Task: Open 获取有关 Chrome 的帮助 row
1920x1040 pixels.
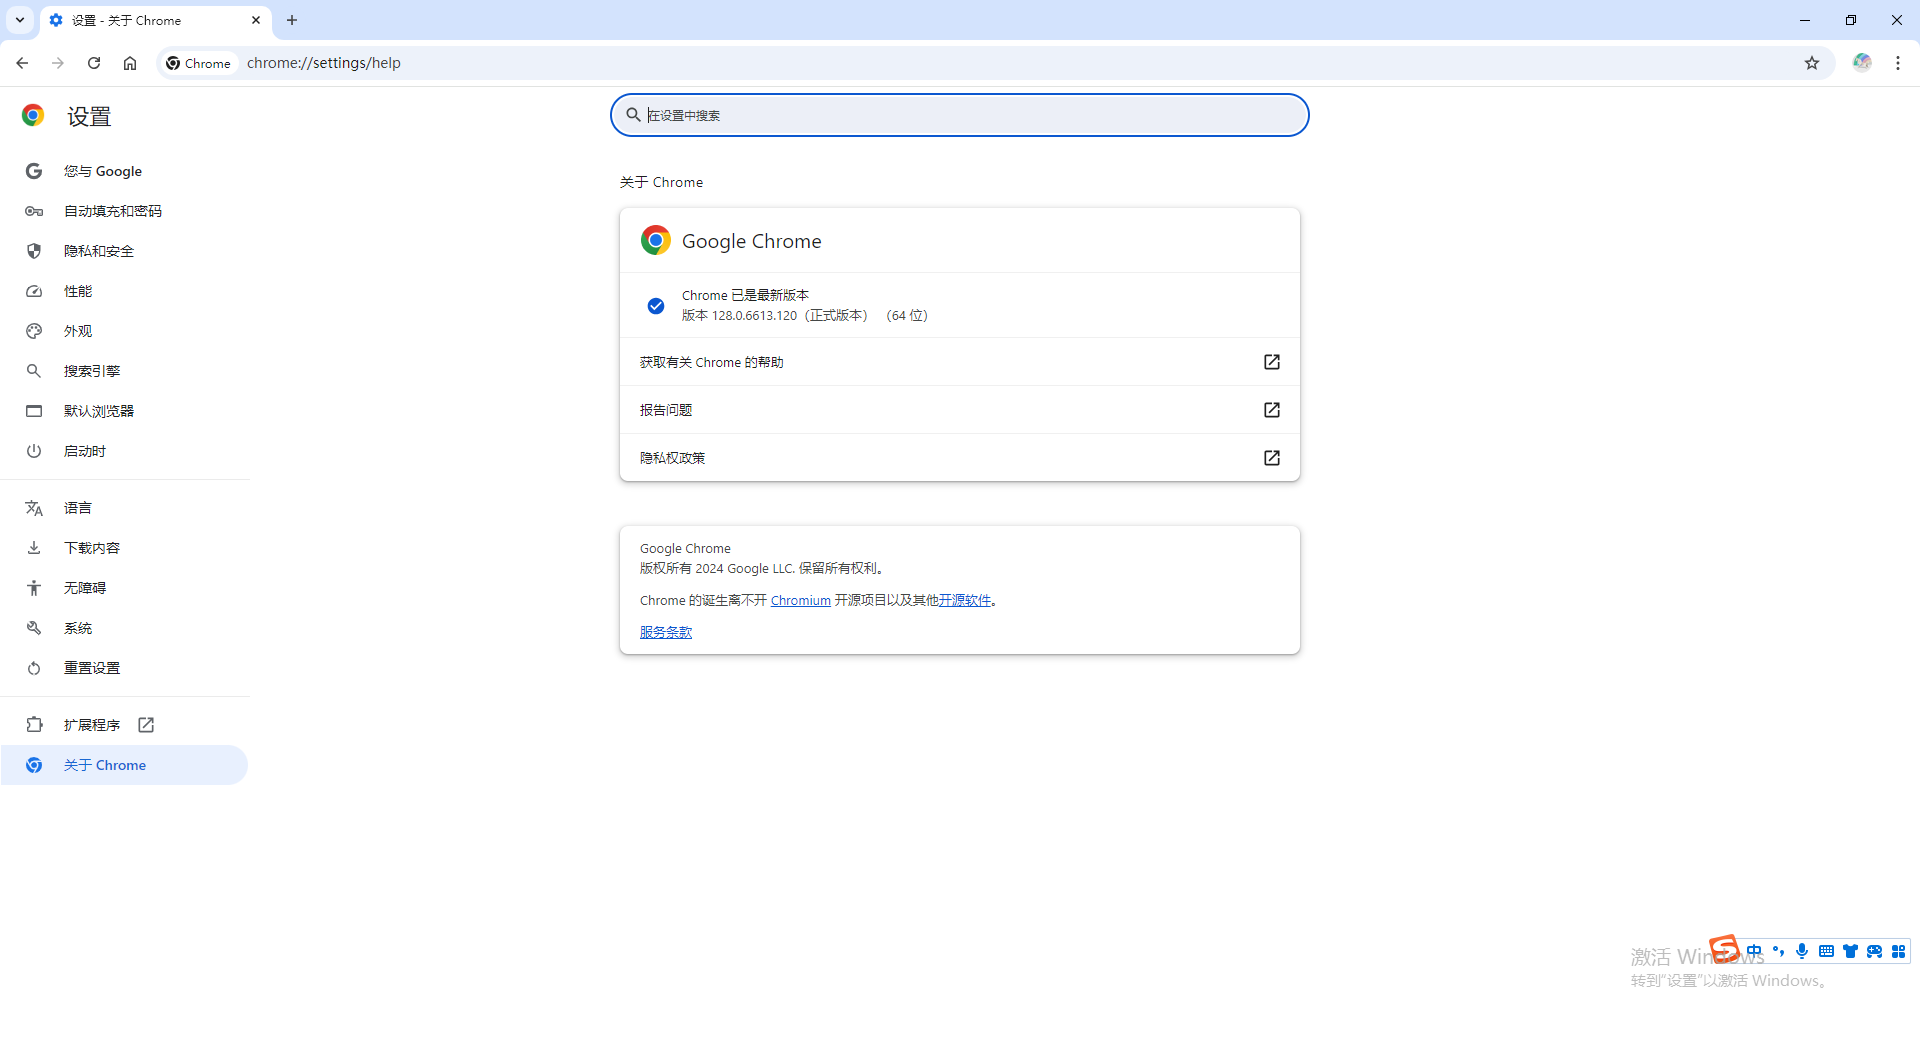Action: (x=960, y=362)
